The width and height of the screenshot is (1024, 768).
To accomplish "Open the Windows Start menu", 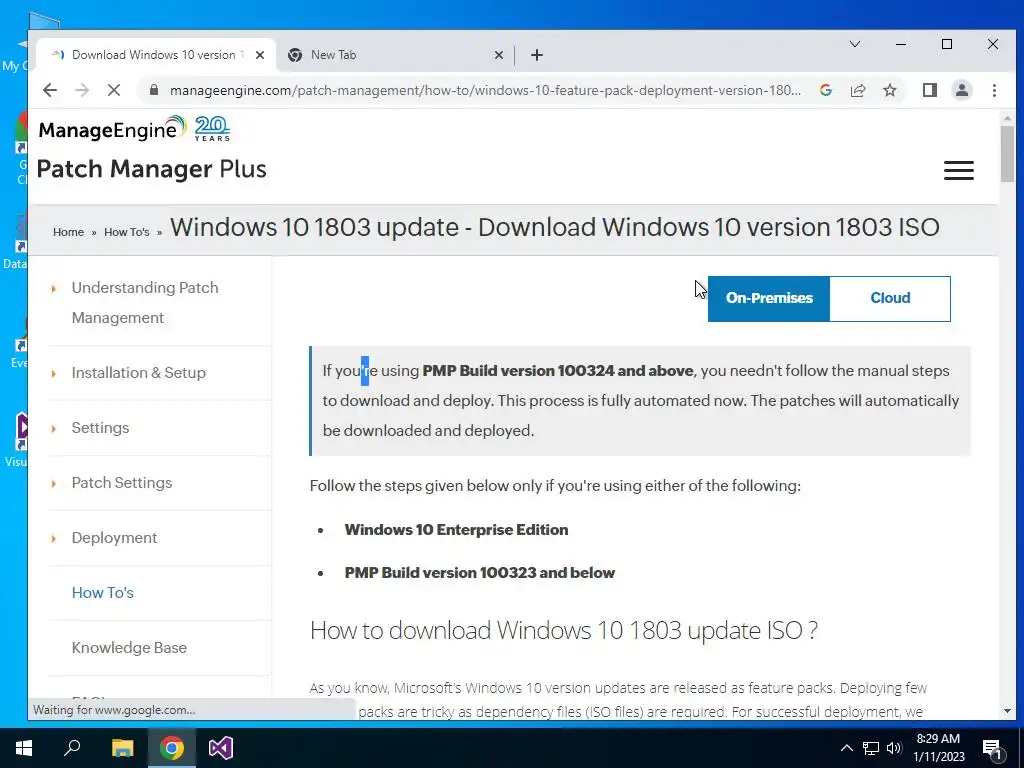I will [24, 748].
